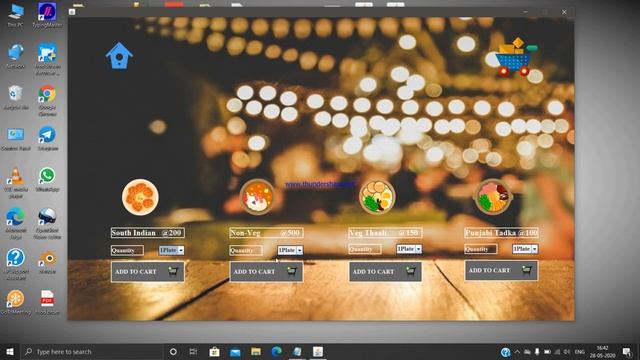Image resolution: width=640 pixels, height=360 pixels.
Task: Open the shopping cart icon at top right
Action: [x=516, y=57]
